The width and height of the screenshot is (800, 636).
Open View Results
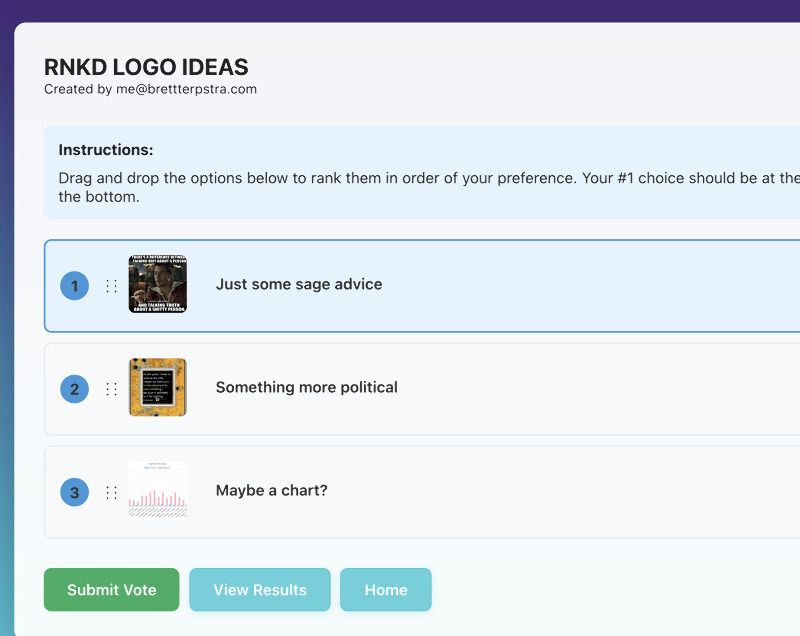259,590
